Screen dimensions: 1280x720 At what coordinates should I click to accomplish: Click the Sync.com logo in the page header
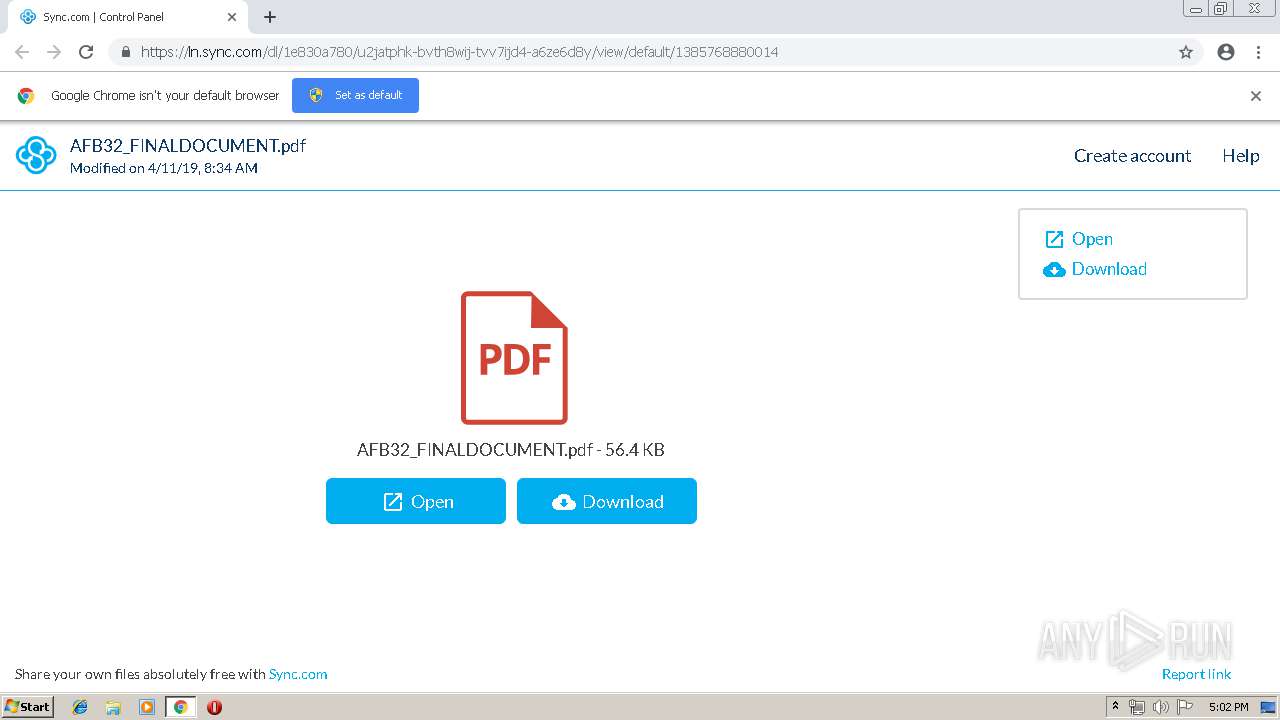[x=36, y=155]
